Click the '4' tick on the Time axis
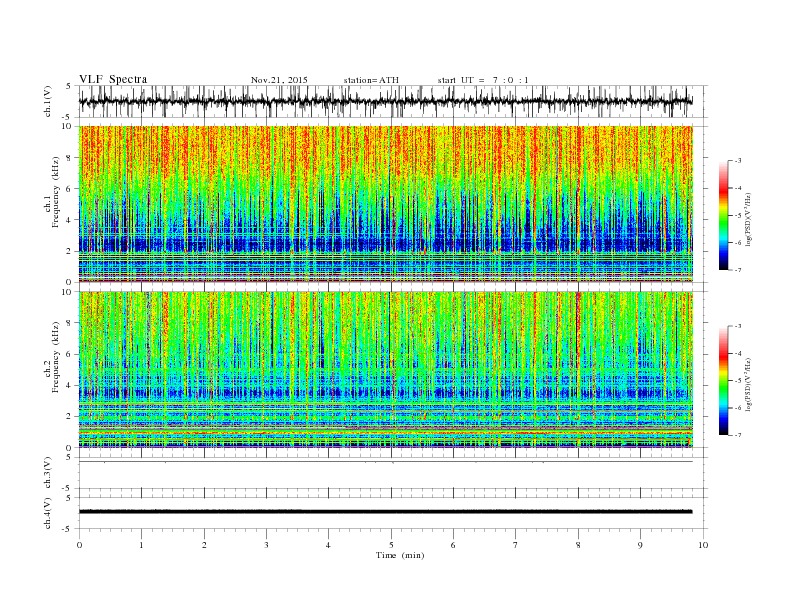Screen dimensions: 792x612 click(328, 545)
